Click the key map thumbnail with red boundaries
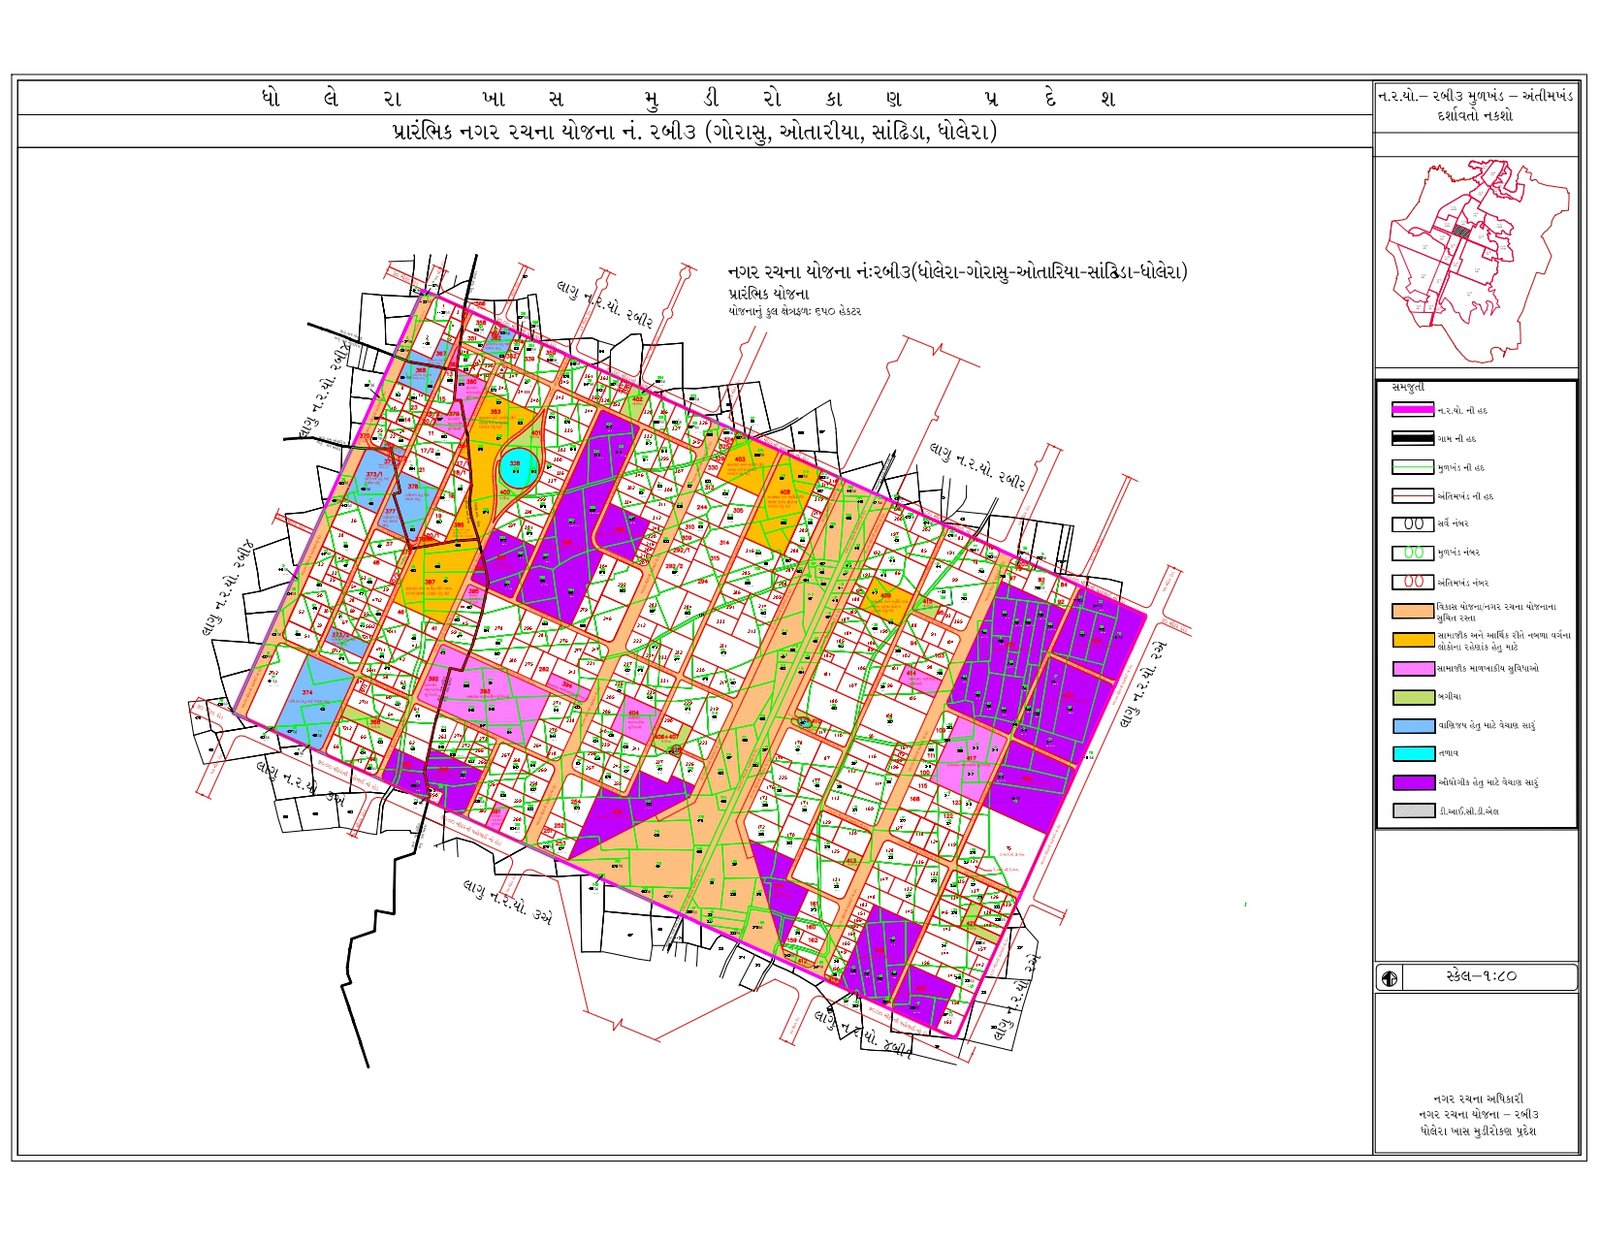Viewport: 1600px width, 1236px height. [1478, 261]
